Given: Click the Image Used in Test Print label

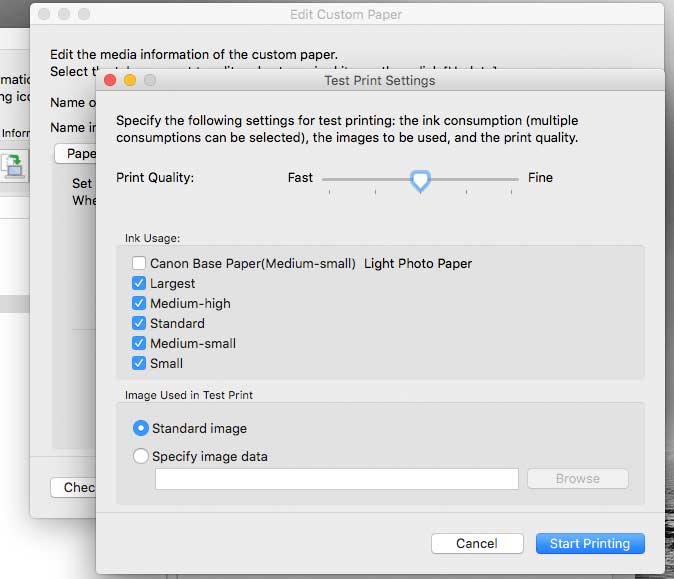Looking at the screenshot, I should pos(189,395).
